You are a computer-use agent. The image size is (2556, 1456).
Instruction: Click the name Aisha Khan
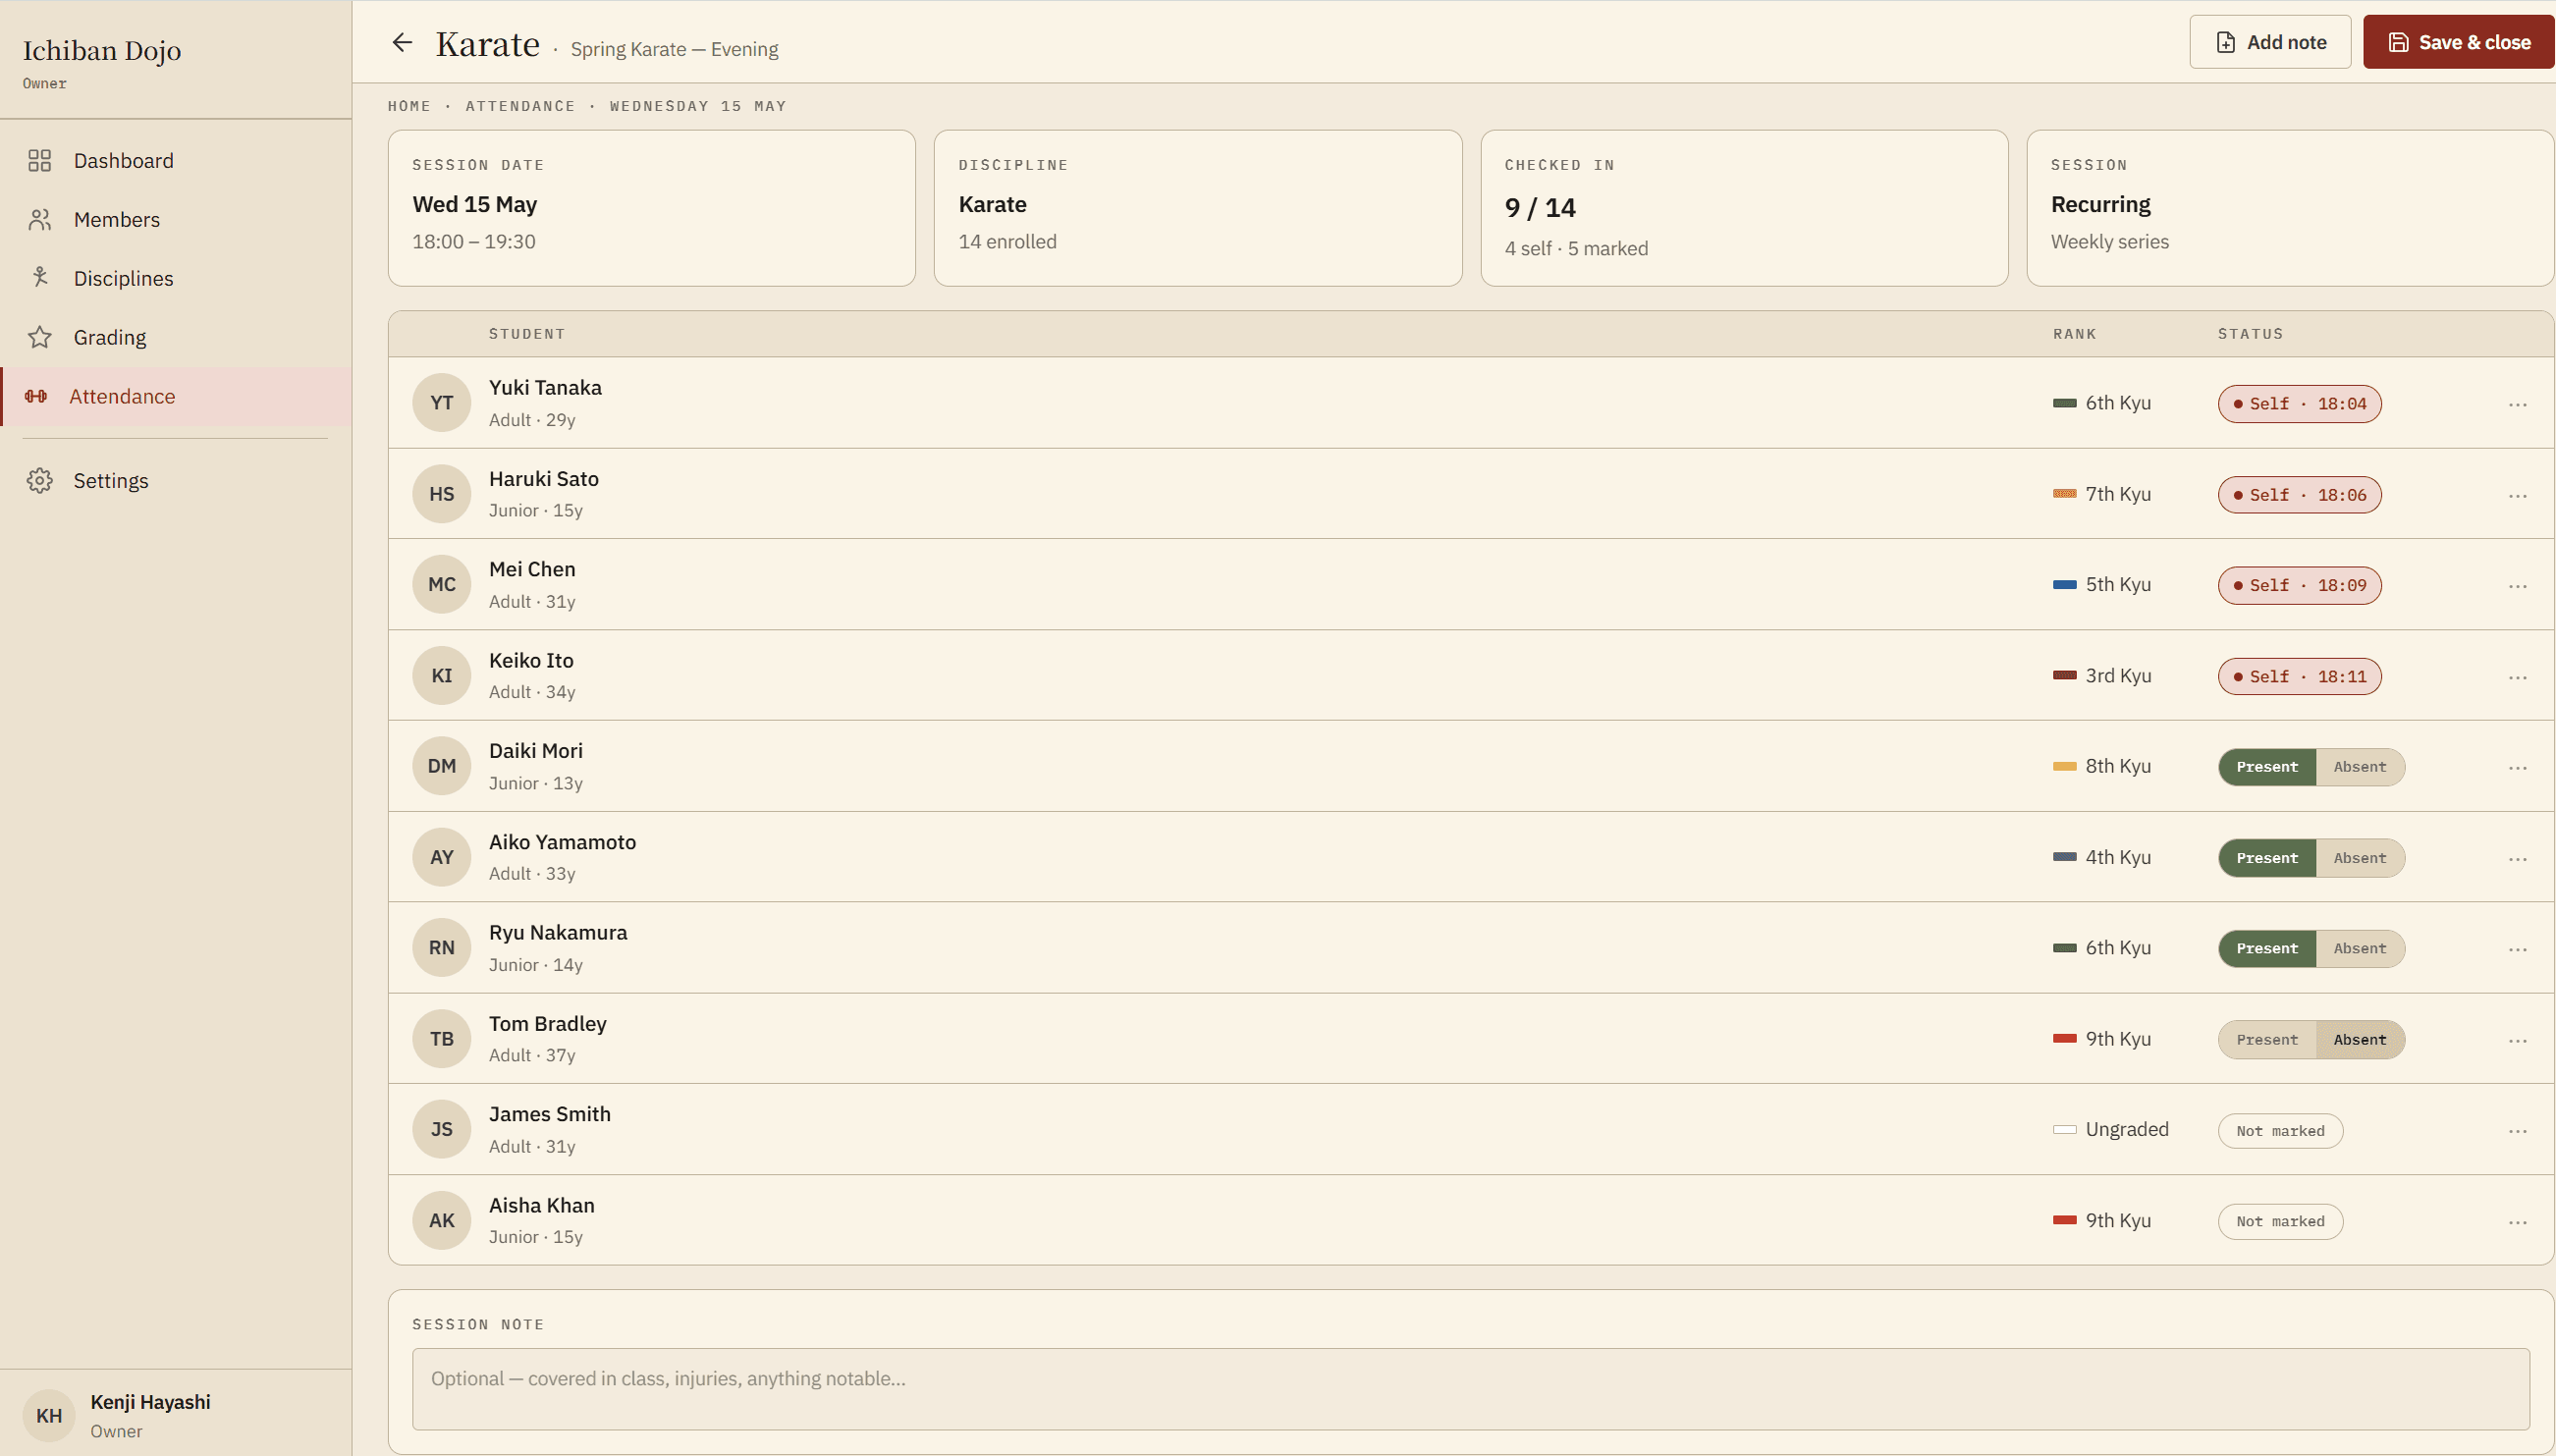pos(541,1205)
